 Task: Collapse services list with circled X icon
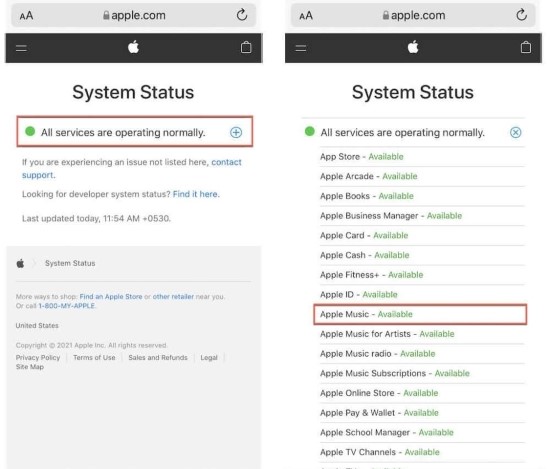click(x=515, y=132)
